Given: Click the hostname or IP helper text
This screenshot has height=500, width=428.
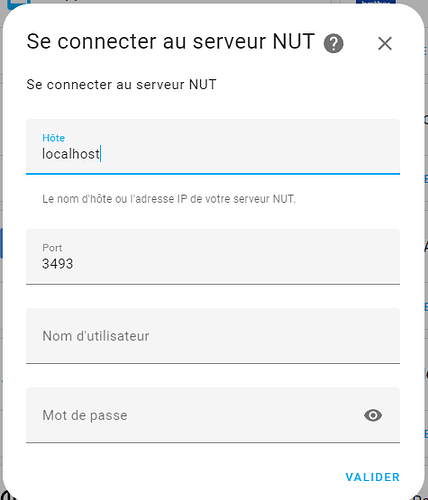Looking at the screenshot, I should click(x=169, y=199).
